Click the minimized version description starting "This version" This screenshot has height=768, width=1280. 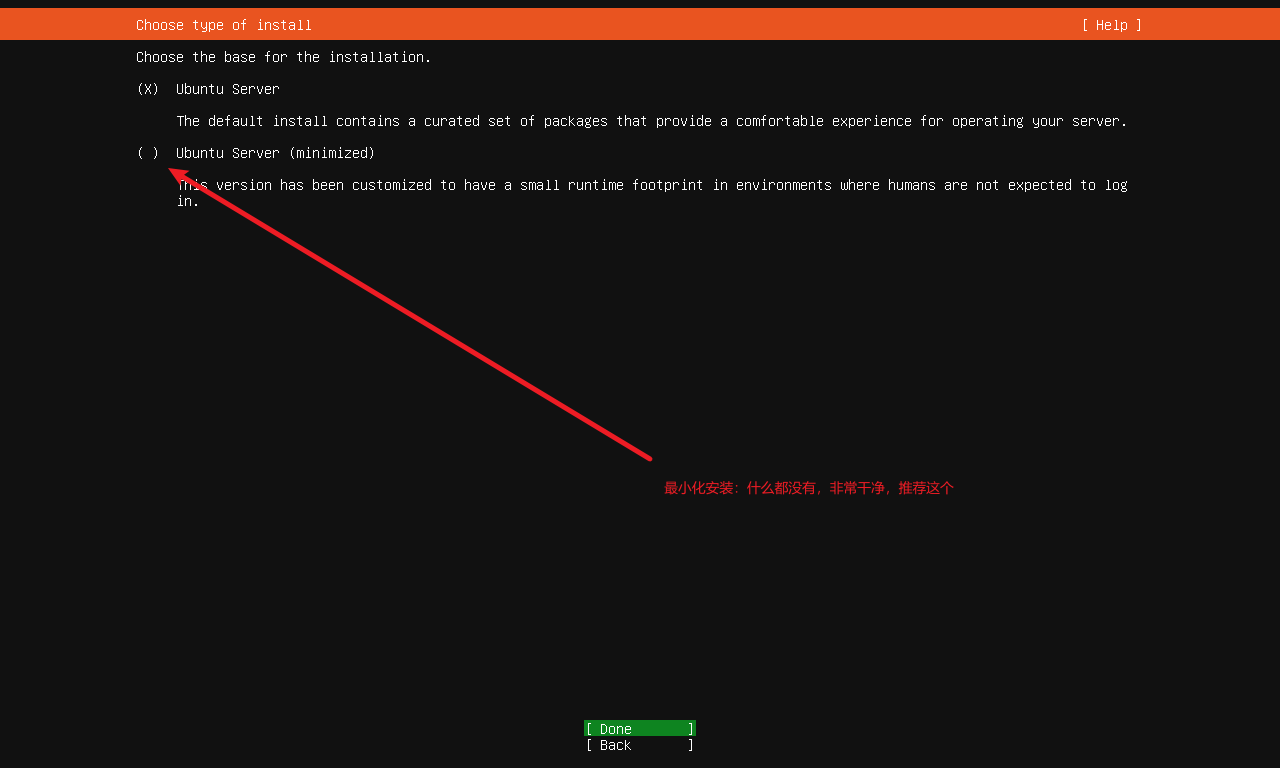pos(651,185)
